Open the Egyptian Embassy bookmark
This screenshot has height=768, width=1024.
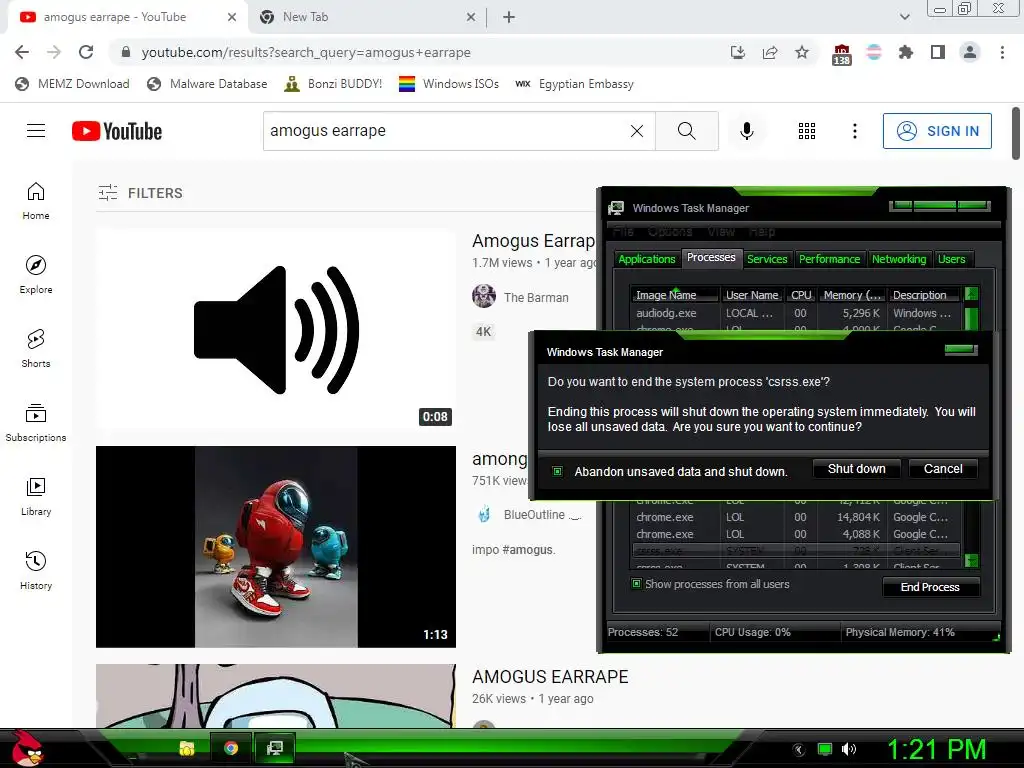[x=575, y=84]
